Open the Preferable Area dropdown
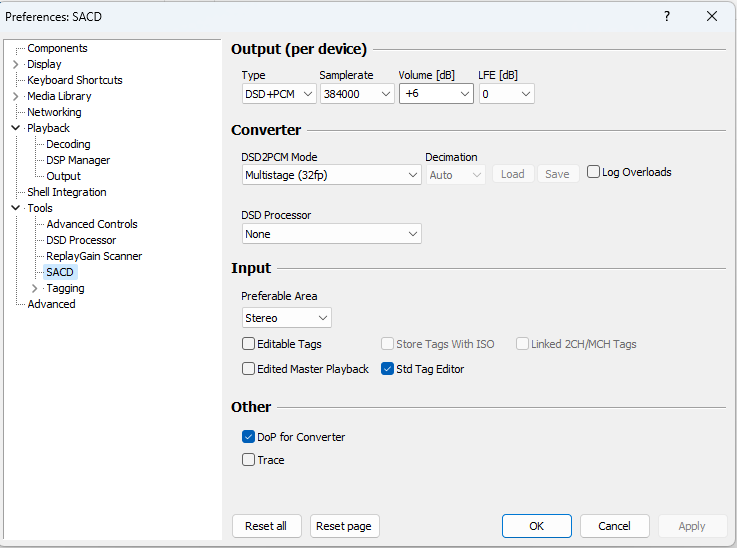 point(287,318)
